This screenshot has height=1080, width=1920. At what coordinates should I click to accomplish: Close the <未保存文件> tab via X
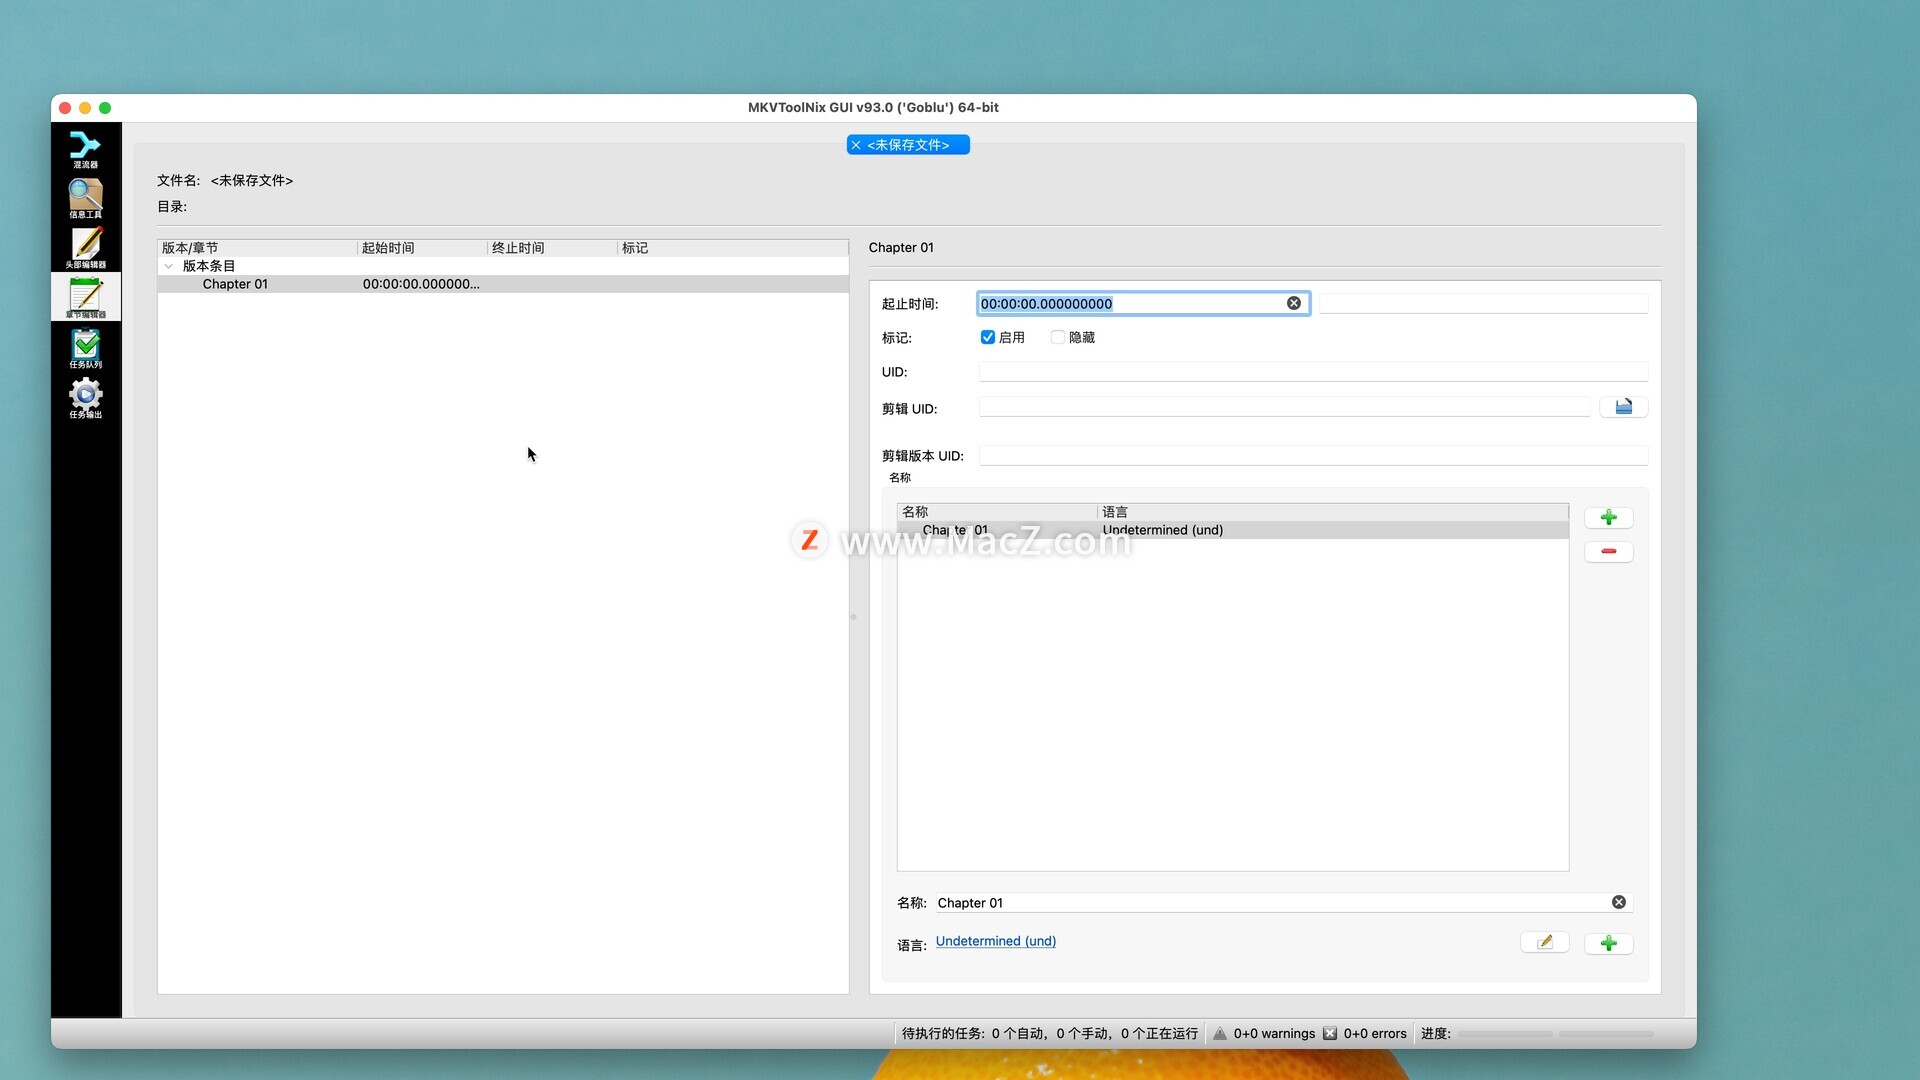point(856,145)
